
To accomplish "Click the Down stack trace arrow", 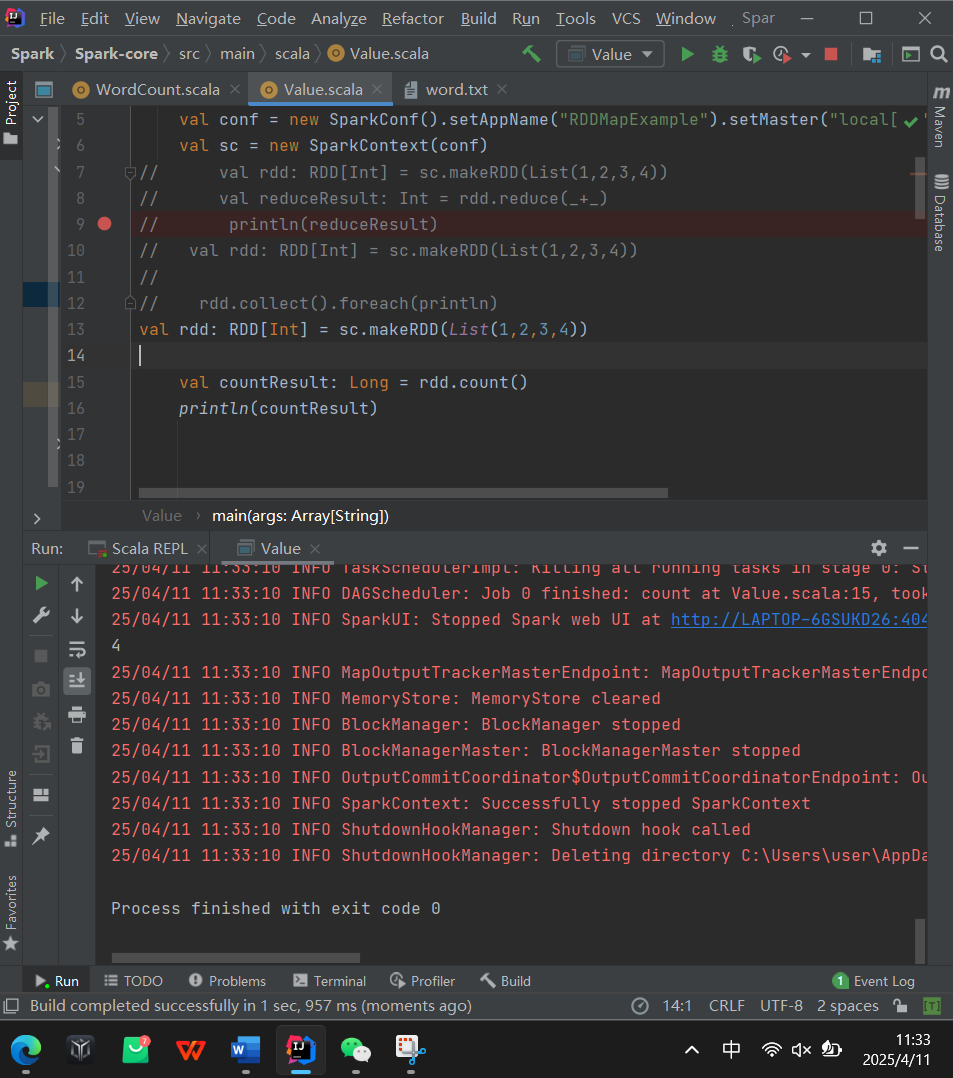I will (77, 615).
